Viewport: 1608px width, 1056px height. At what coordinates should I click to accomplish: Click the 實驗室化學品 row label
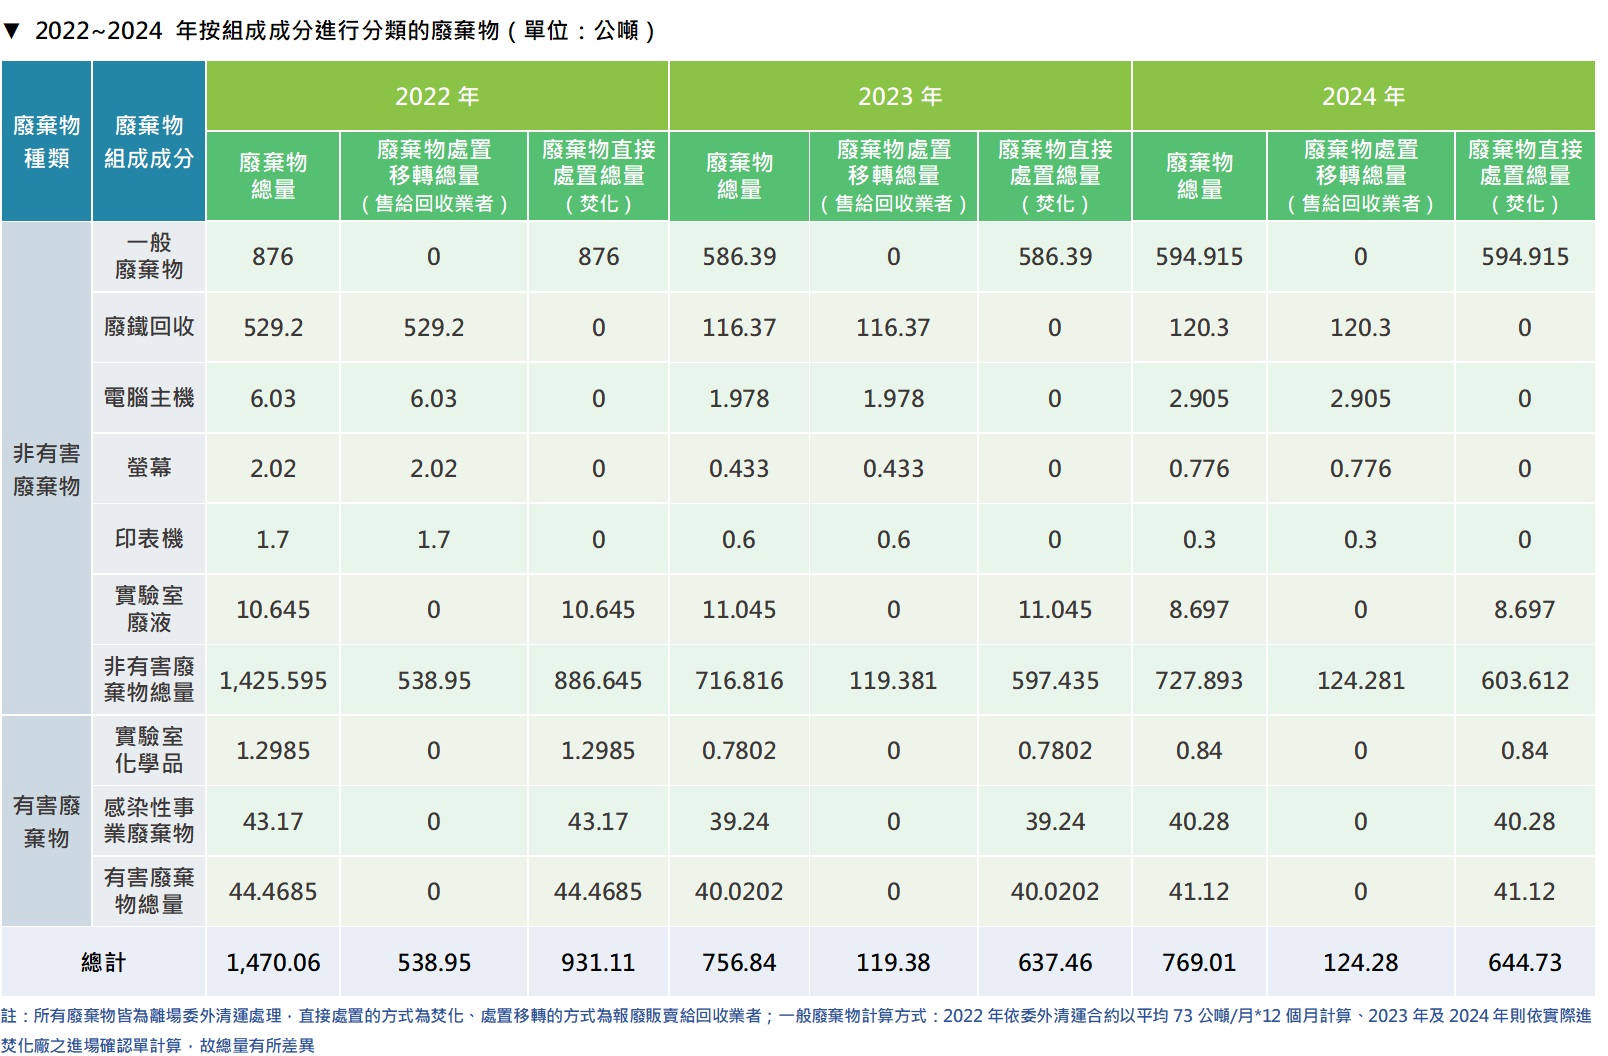click(x=149, y=750)
